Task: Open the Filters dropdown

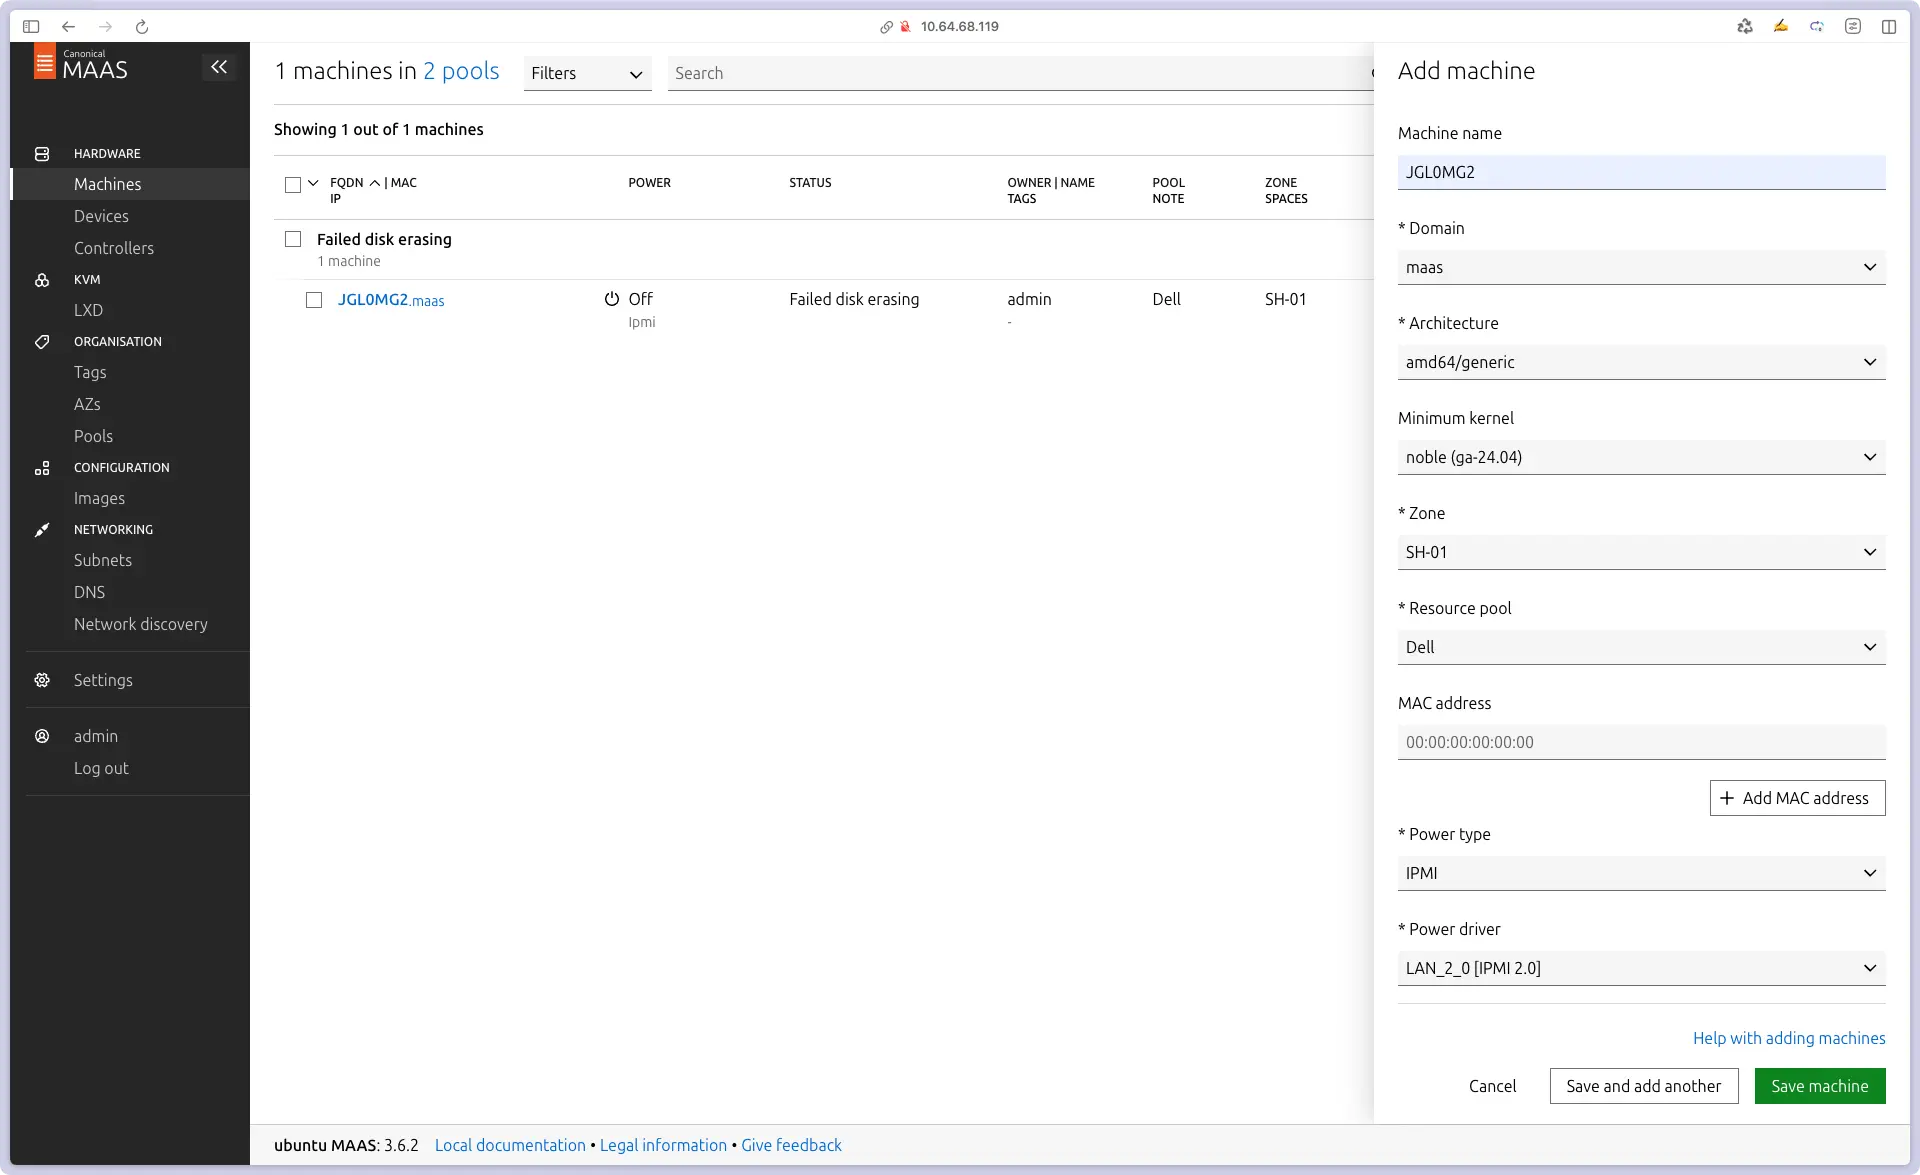Action: (x=587, y=73)
